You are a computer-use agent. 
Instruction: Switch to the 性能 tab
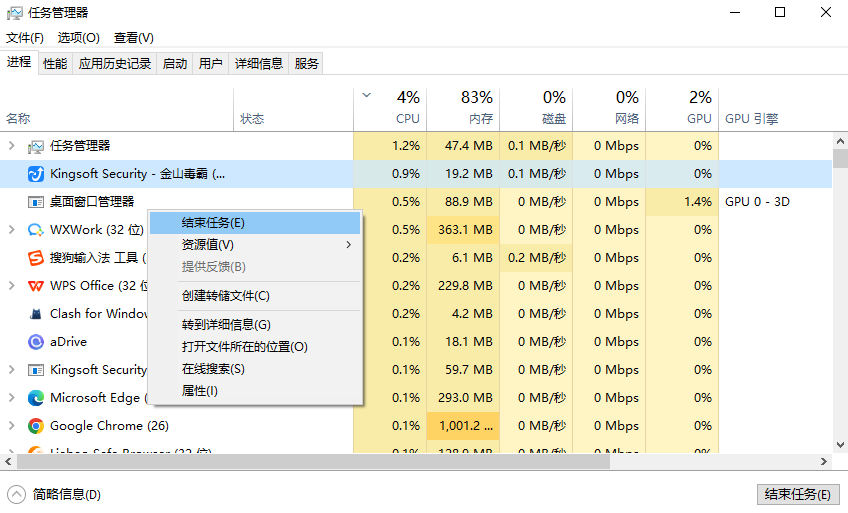[x=55, y=64]
